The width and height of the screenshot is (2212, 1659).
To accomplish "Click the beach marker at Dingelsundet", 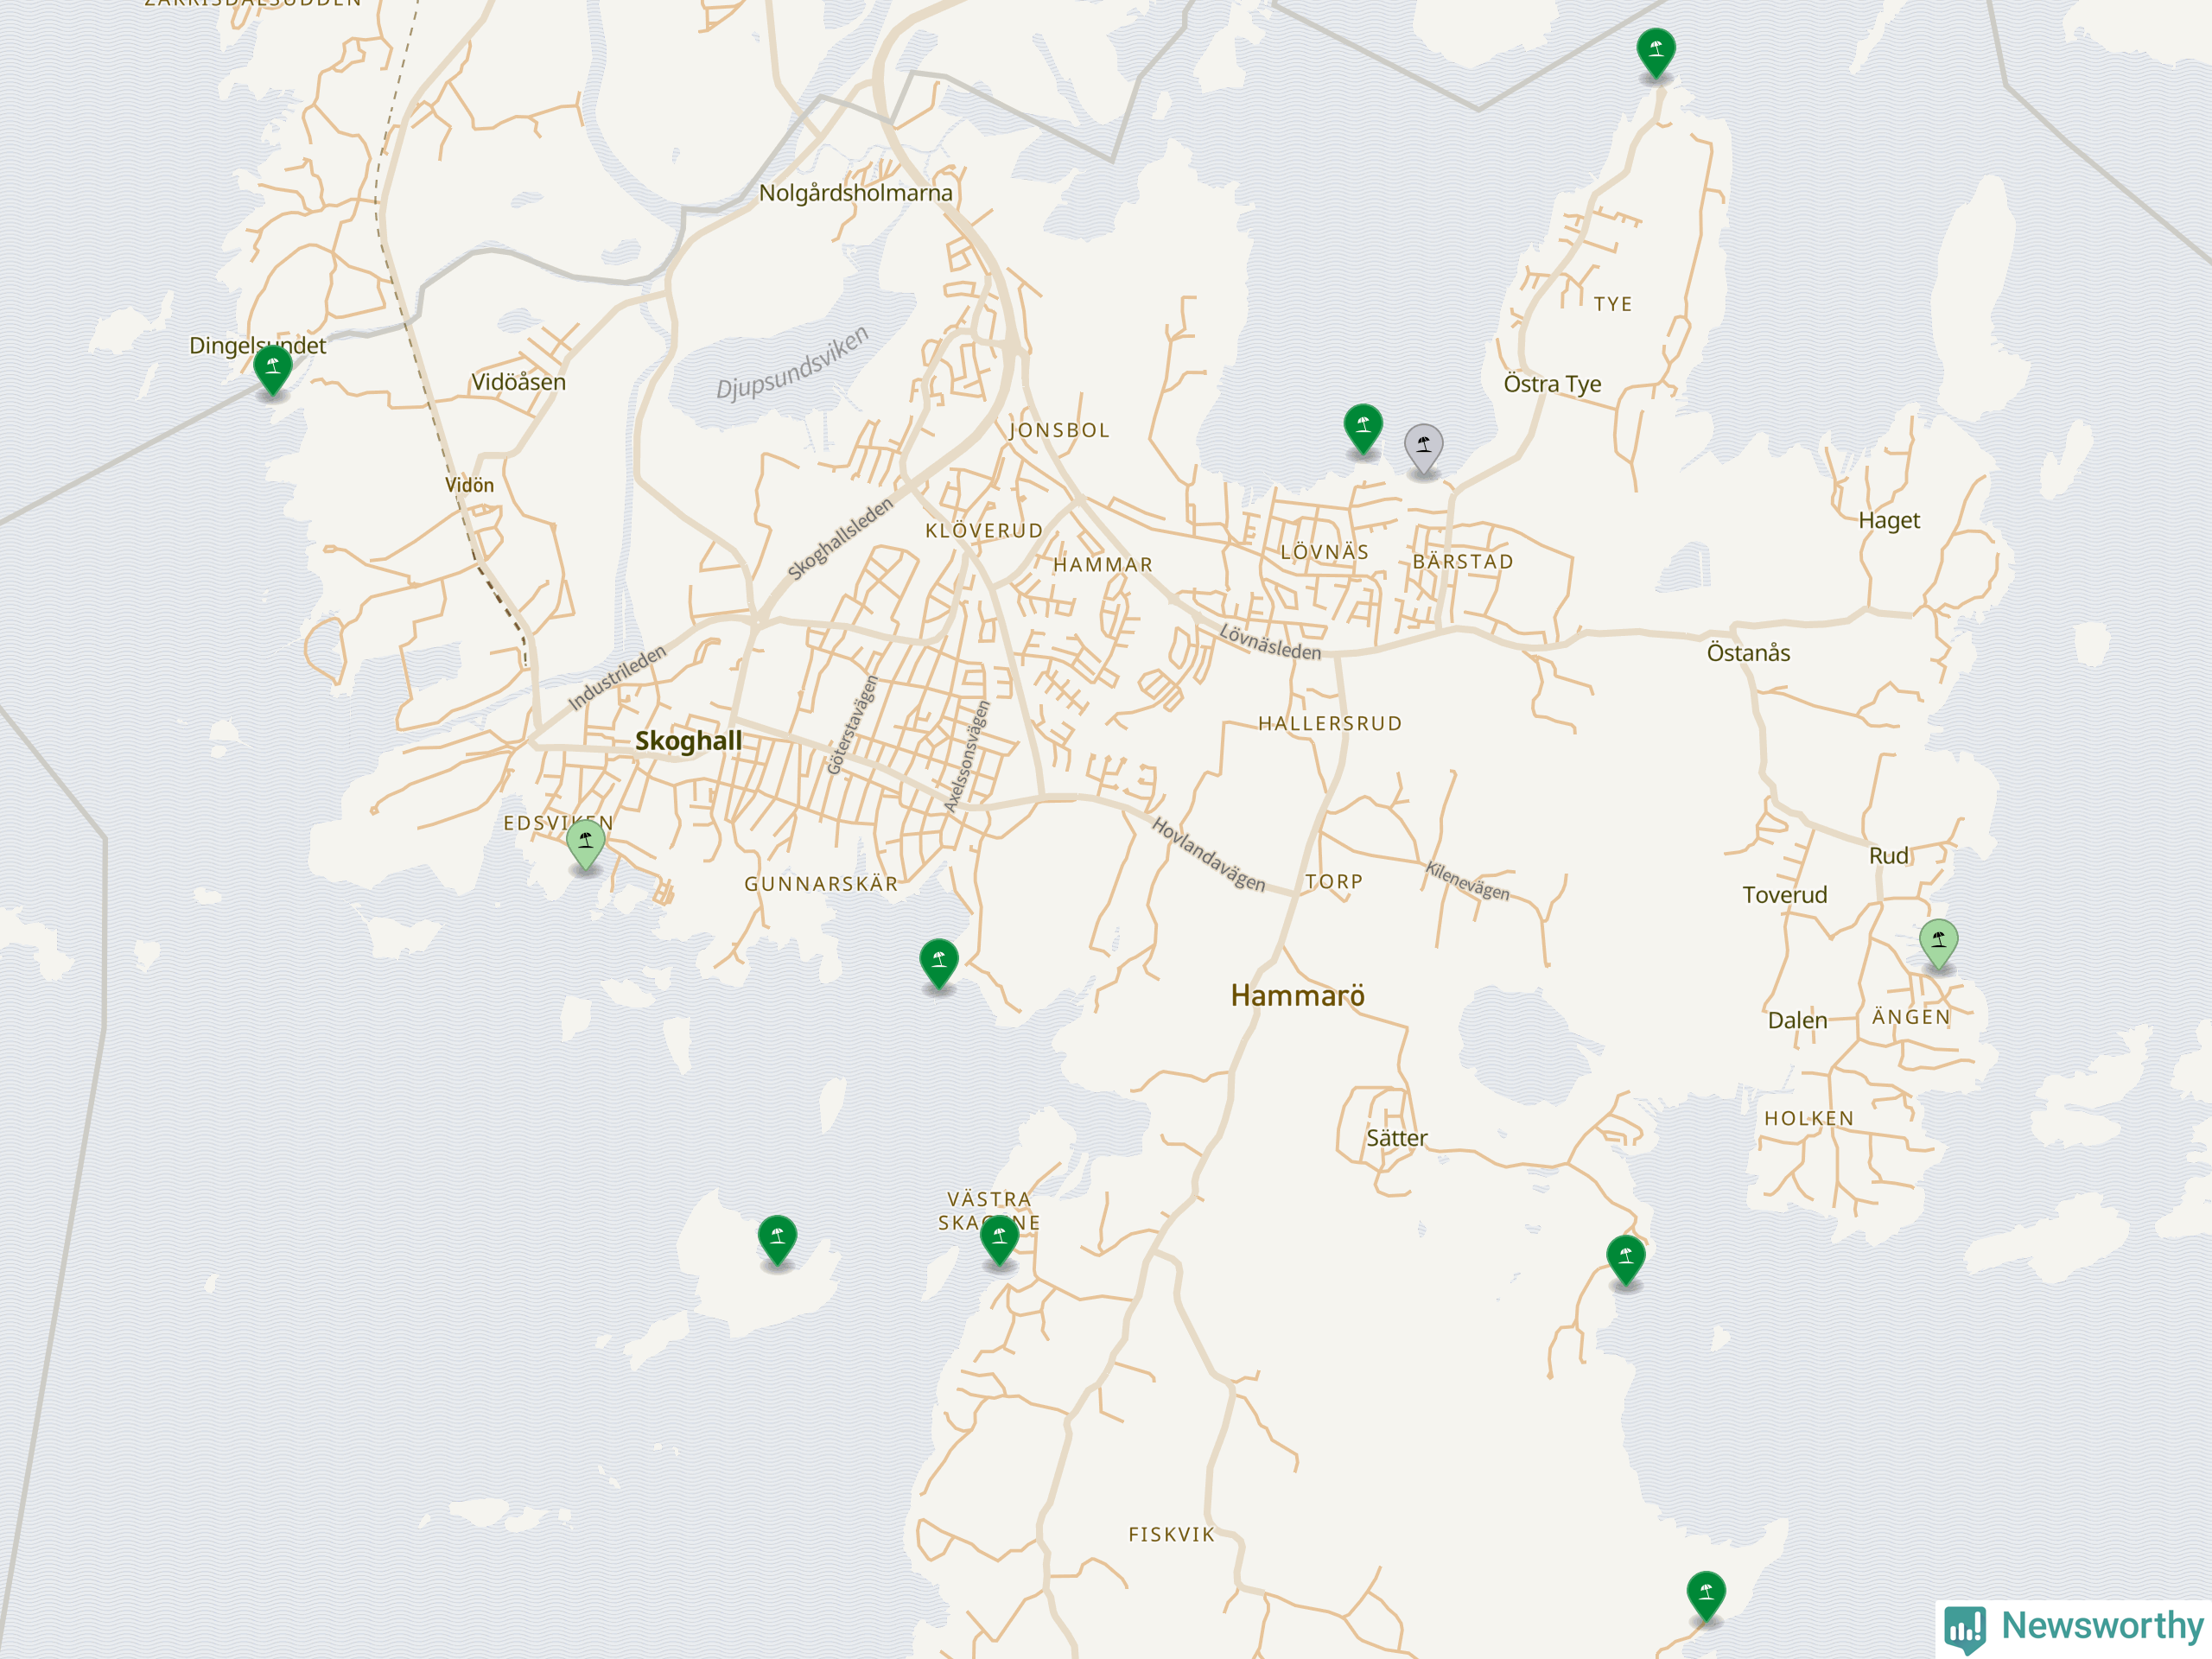I will [x=273, y=370].
